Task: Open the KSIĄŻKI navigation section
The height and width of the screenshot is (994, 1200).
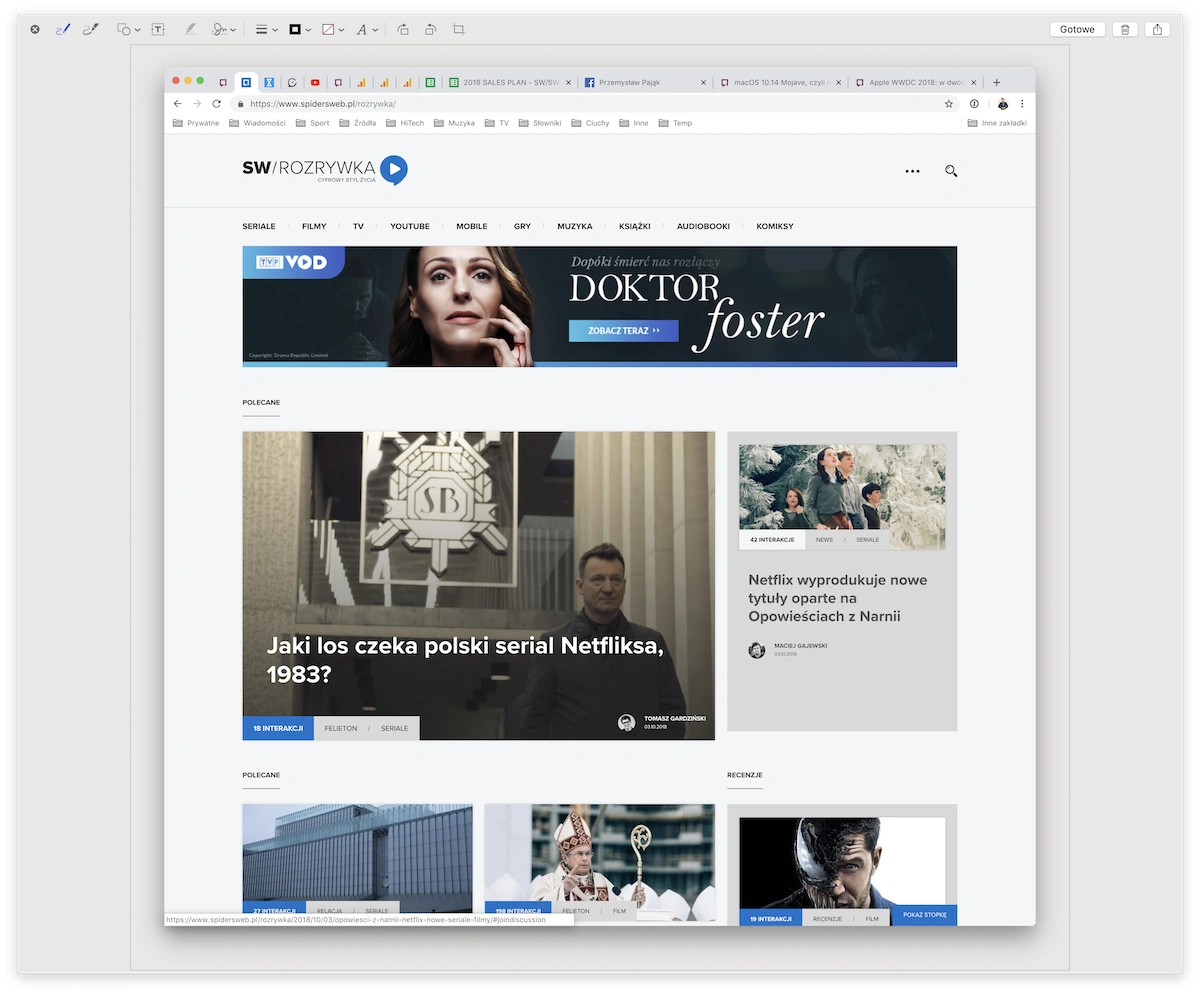Action: tap(634, 226)
